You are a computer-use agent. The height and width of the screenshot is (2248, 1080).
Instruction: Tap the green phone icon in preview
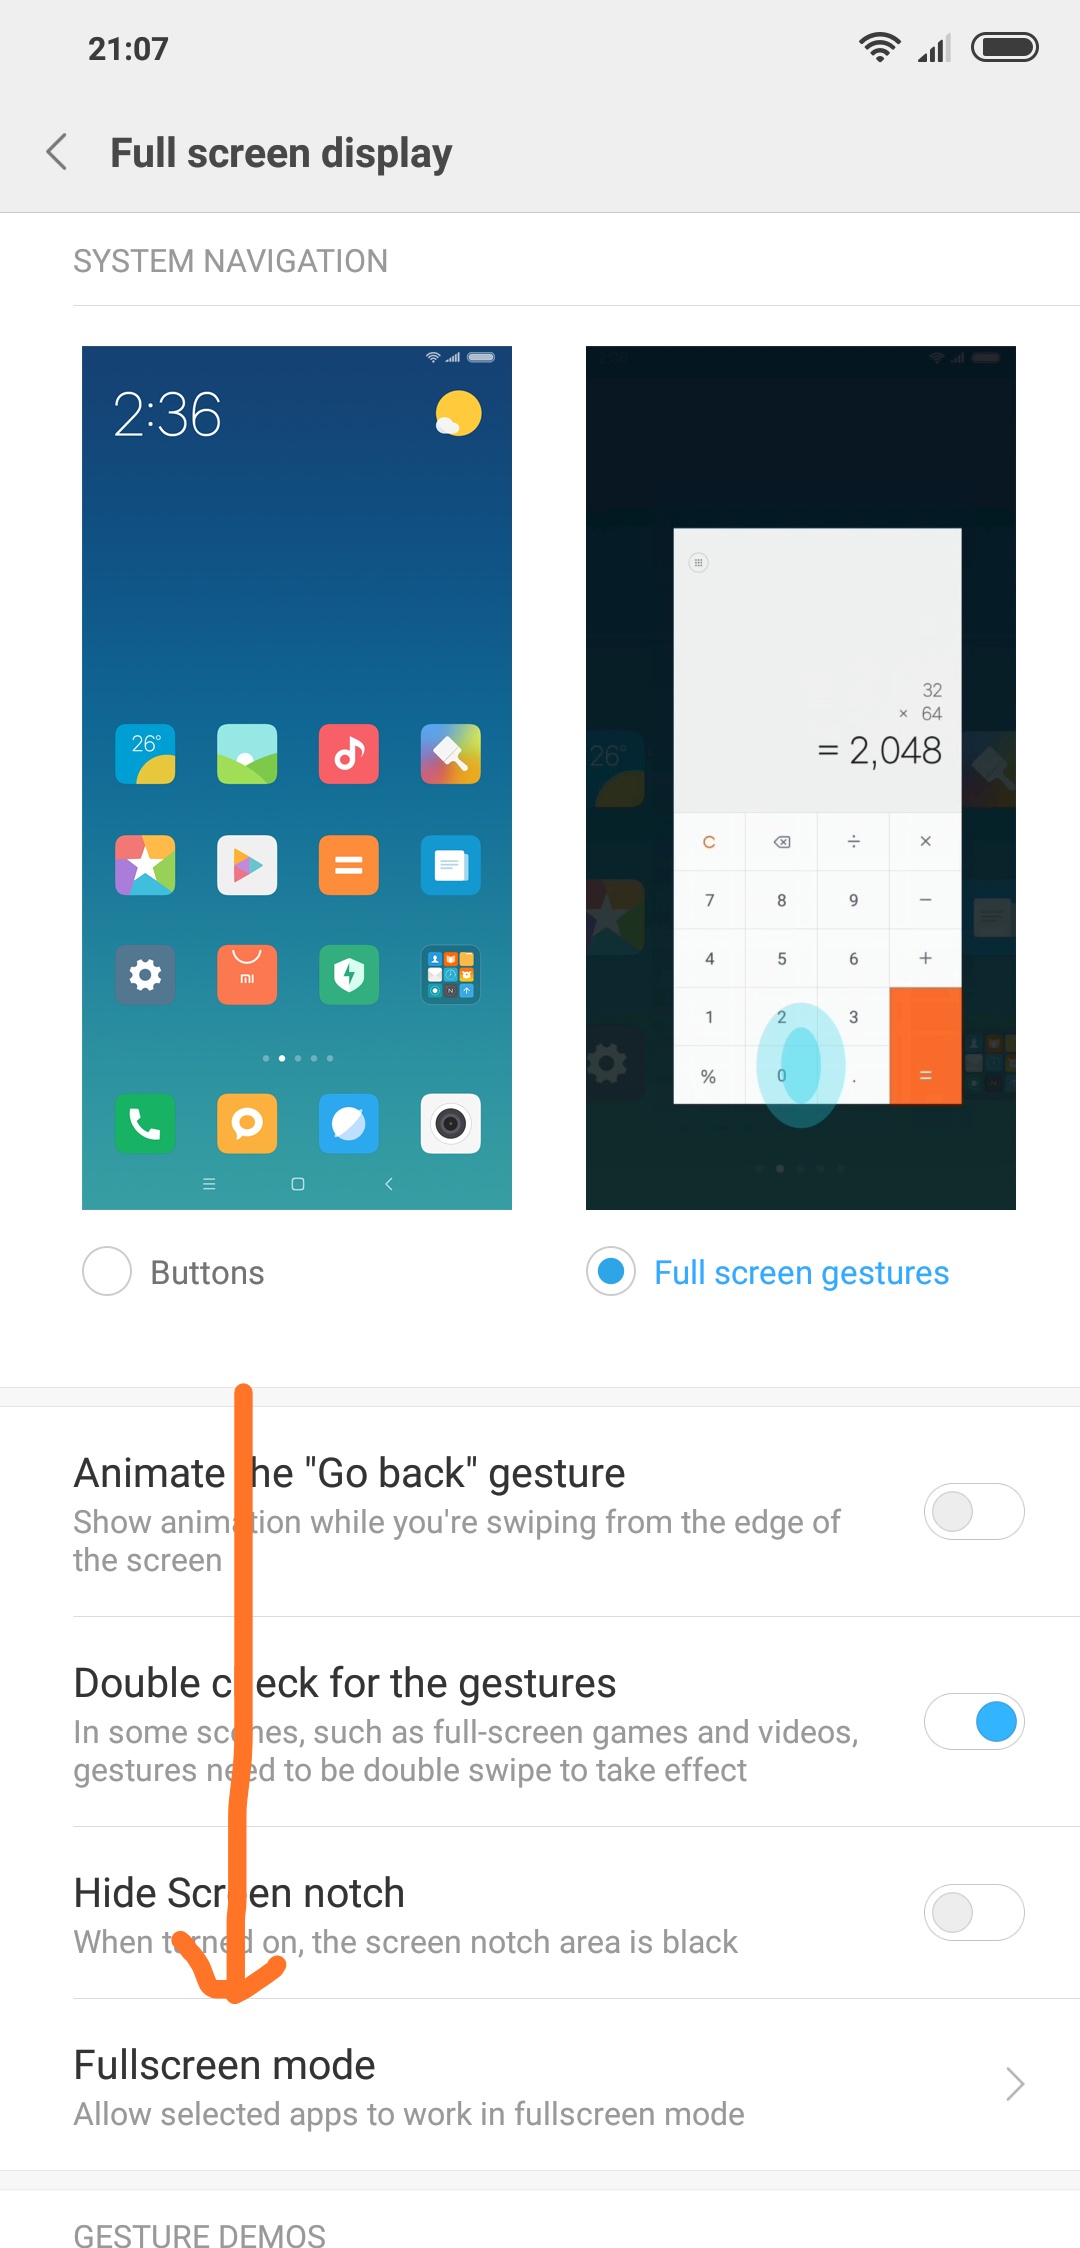(x=145, y=1124)
